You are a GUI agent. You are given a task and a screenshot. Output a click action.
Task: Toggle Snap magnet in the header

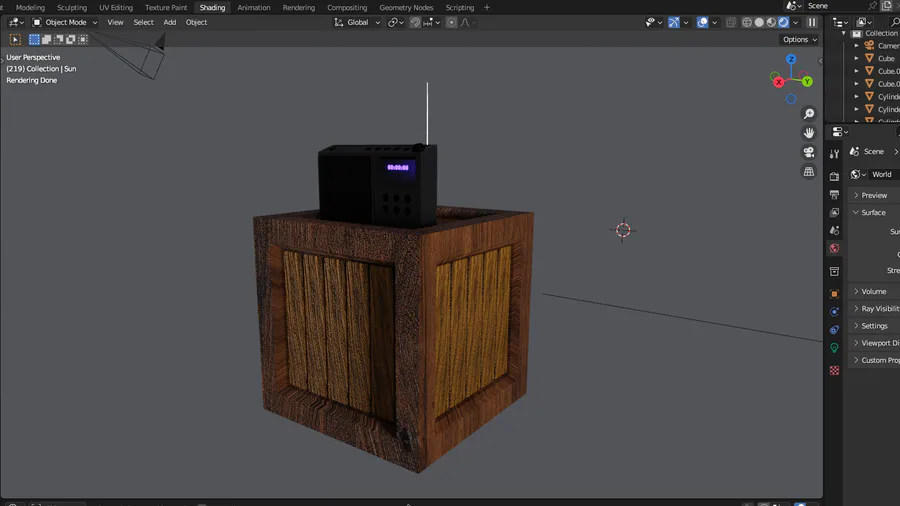(415, 22)
